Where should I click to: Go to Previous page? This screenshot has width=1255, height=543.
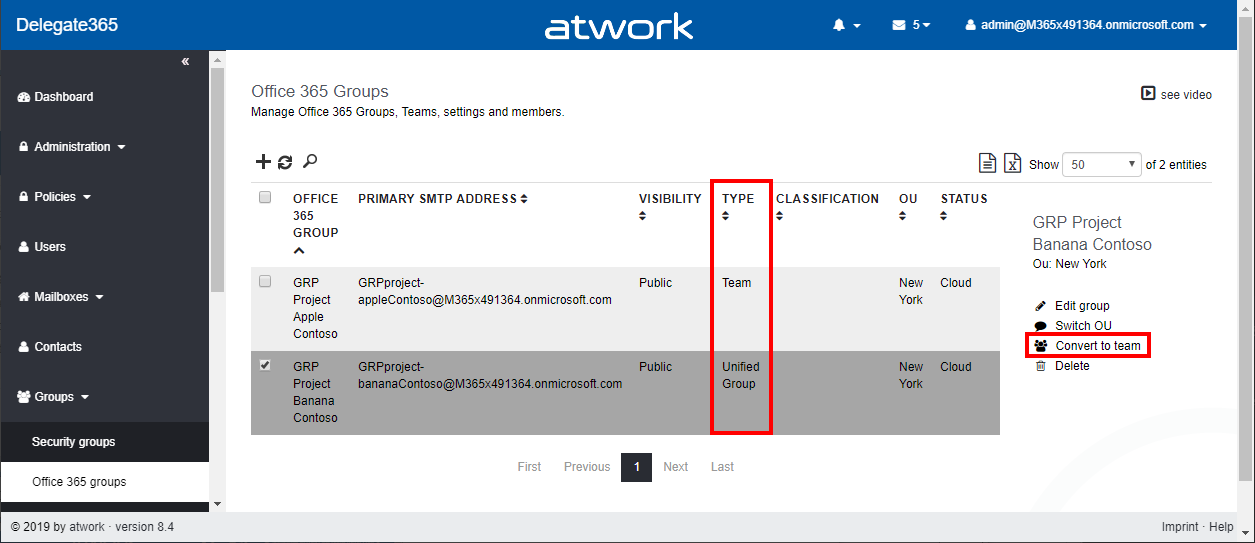pos(587,467)
